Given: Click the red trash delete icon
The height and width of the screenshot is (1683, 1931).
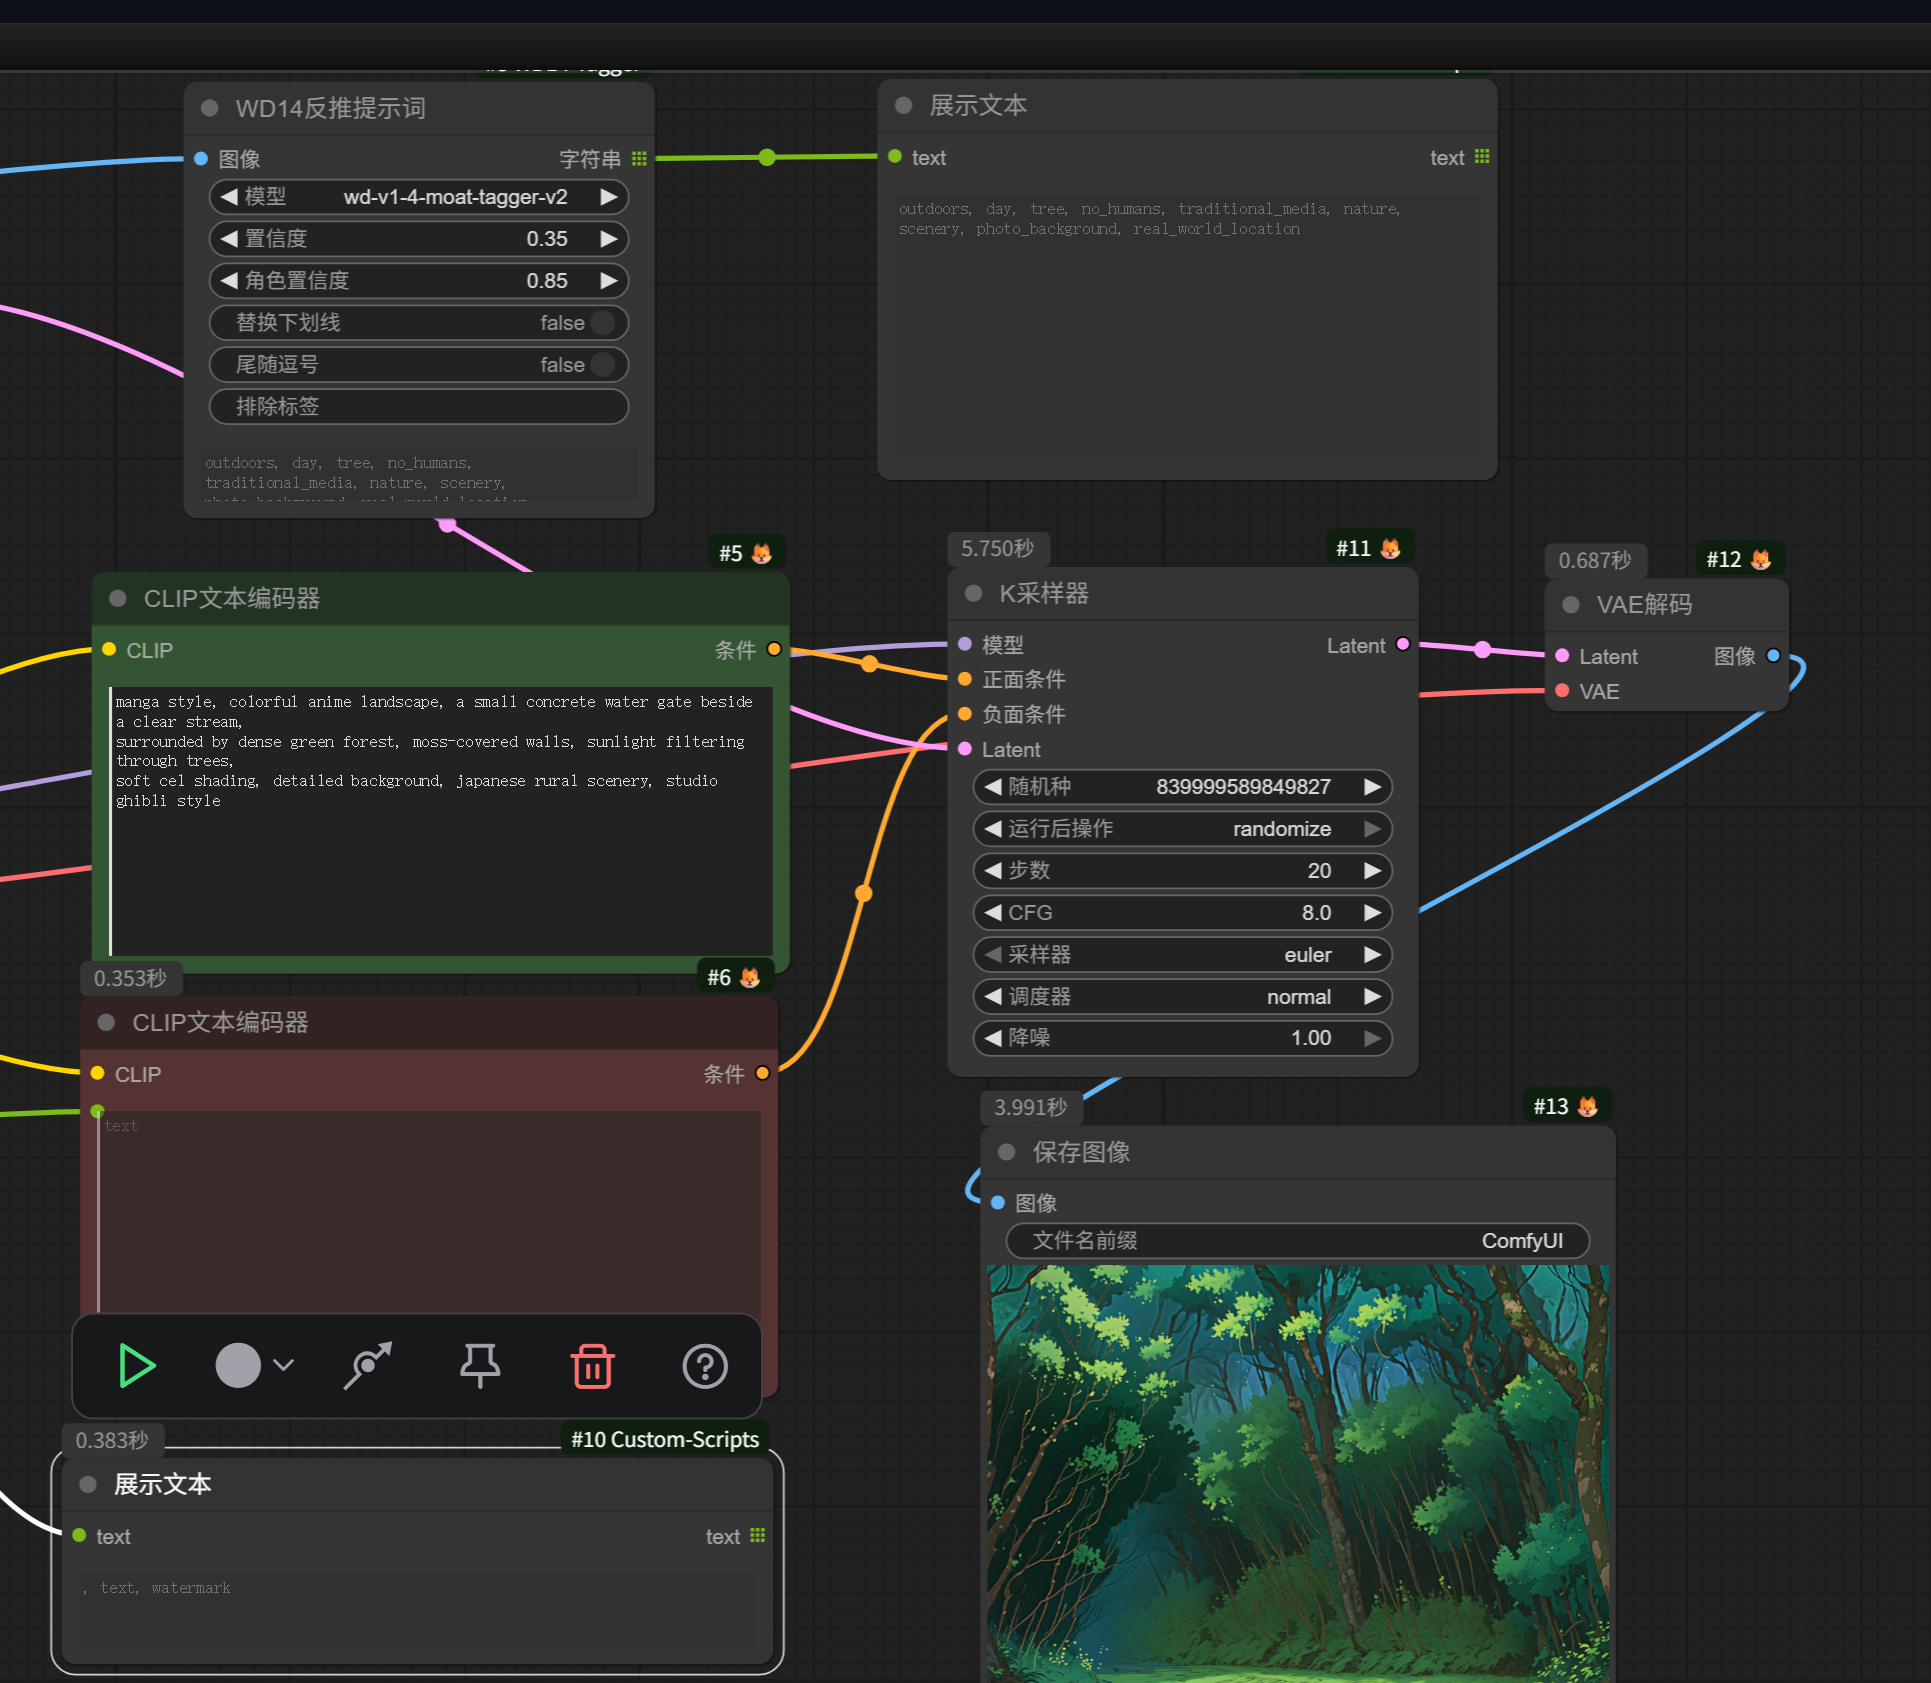Looking at the screenshot, I should [x=592, y=1366].
